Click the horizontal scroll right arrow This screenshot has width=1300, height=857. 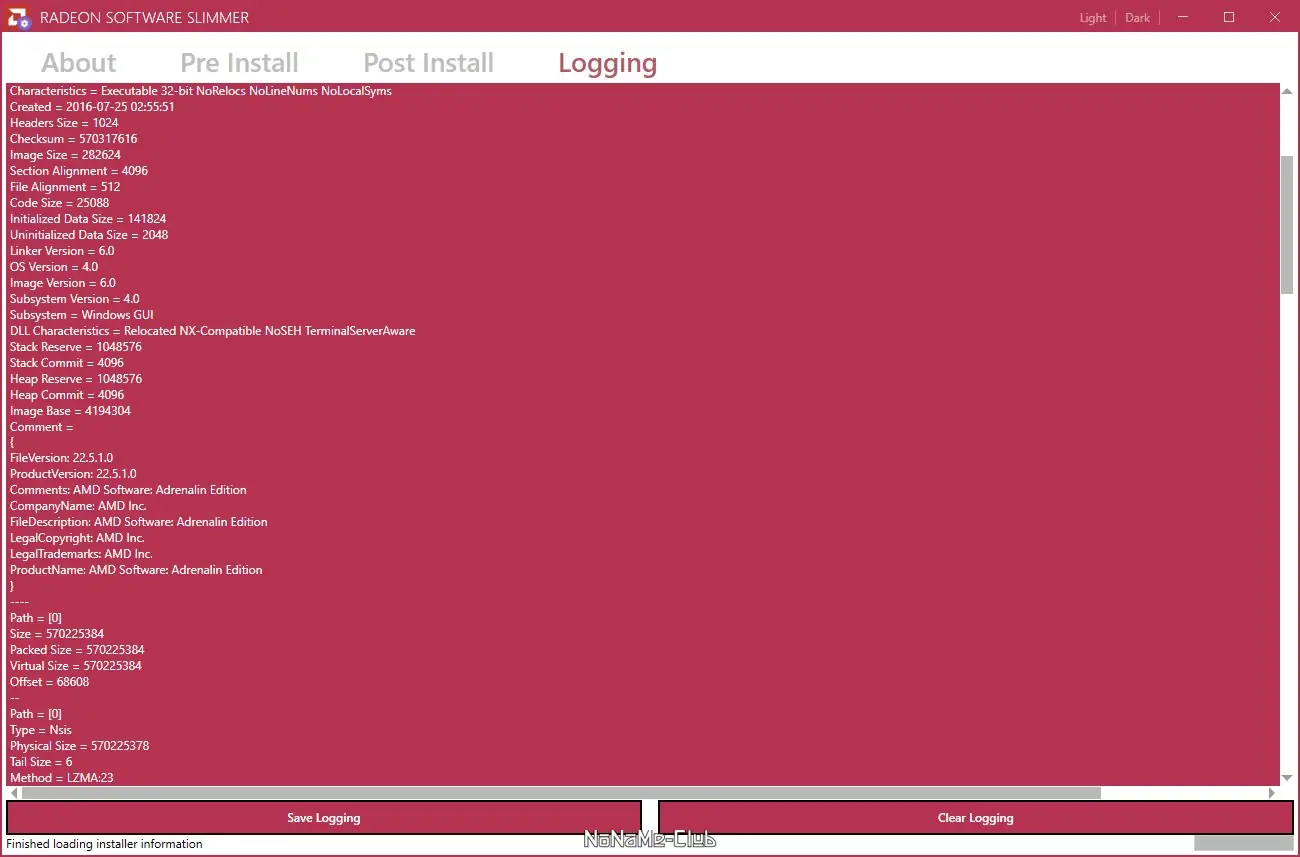[1272, 793]
